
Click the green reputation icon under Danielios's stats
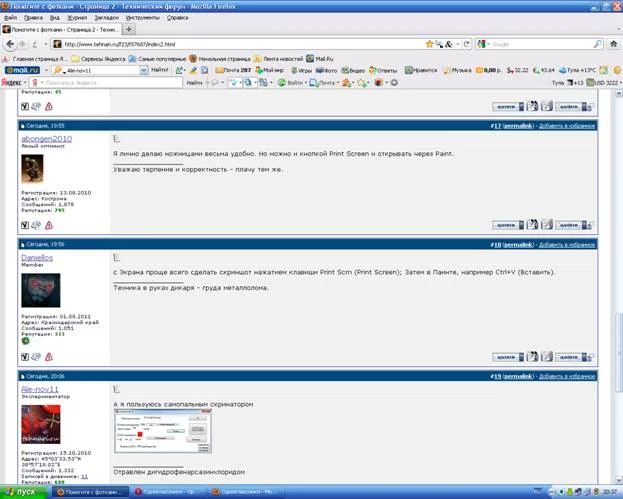point(25,341)
